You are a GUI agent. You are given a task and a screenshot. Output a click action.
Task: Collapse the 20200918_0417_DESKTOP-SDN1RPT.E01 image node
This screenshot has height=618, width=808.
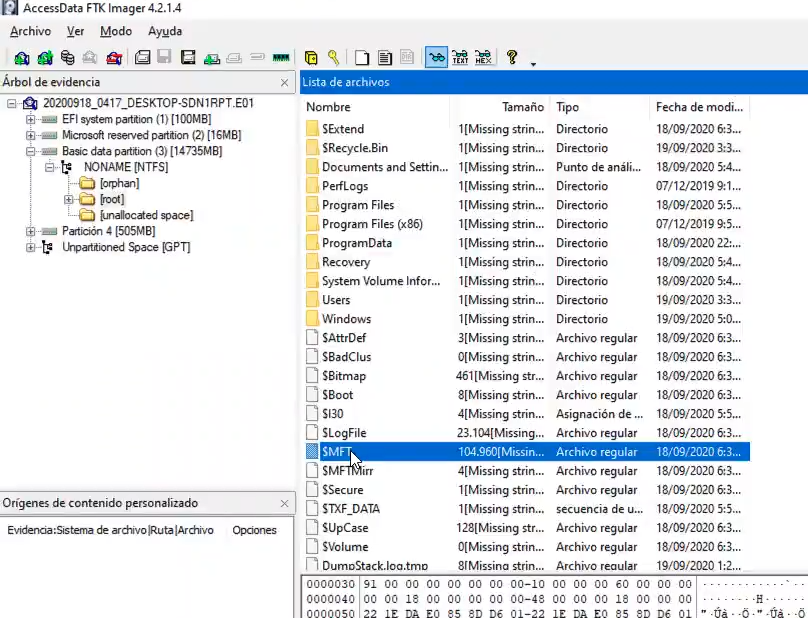11,104
